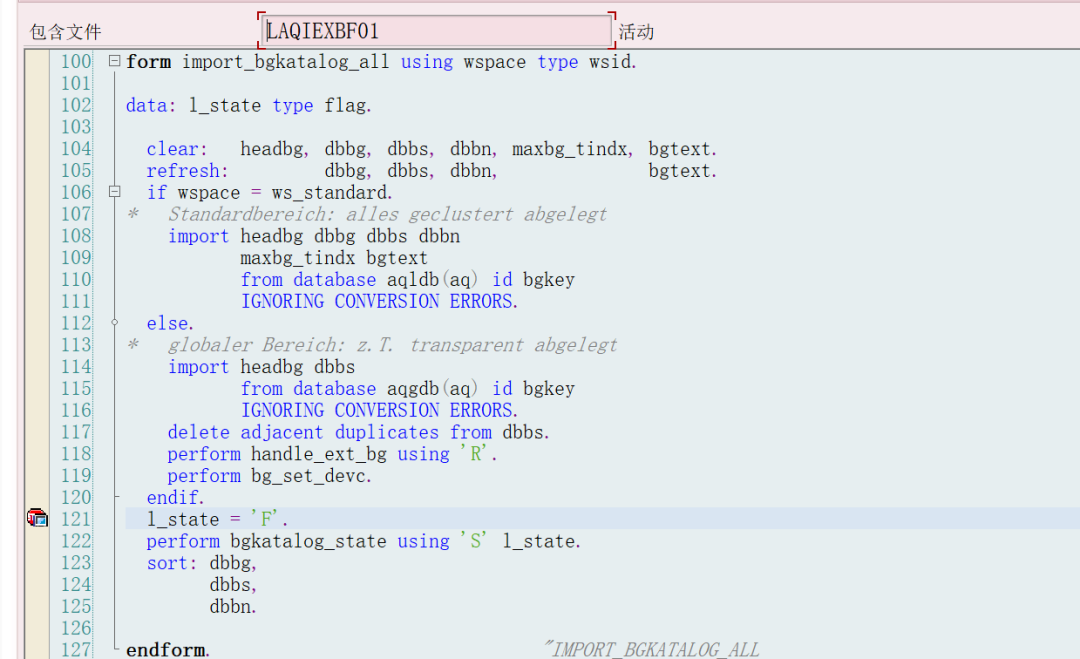The width and height of the screenshot is (1080, 659).
Task: Click on the perform bgkatalog_state statement
Action: 363,541
